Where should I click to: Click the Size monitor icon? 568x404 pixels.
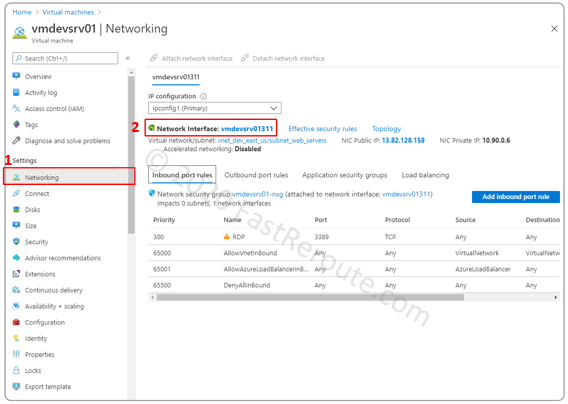(16, 225)
